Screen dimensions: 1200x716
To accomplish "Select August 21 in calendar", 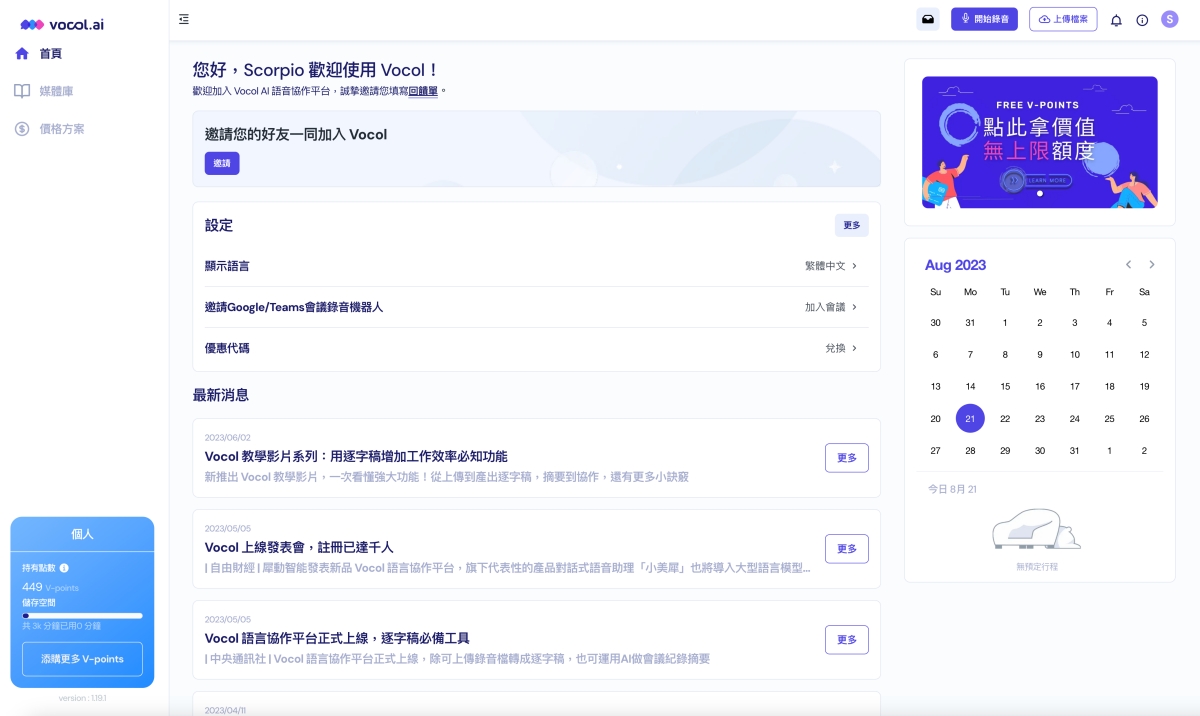I will point(970,419).
